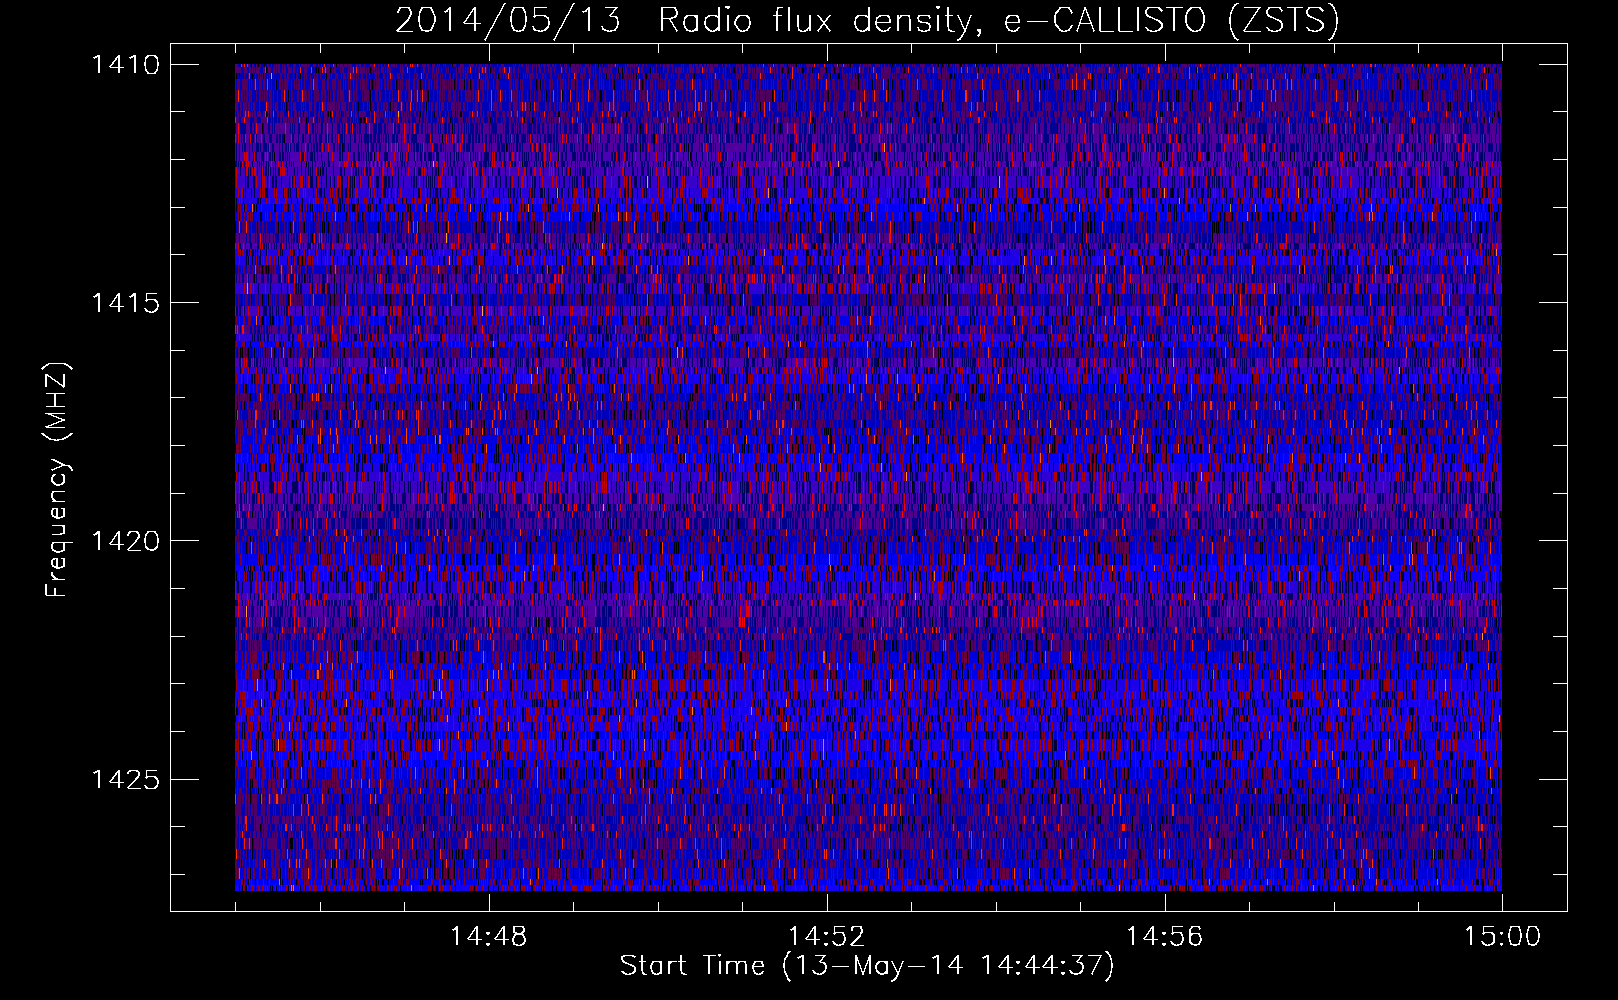1618x1000 pixels.
Task: Click the 14:52 time tick label
Action: (x=826, y=937)
